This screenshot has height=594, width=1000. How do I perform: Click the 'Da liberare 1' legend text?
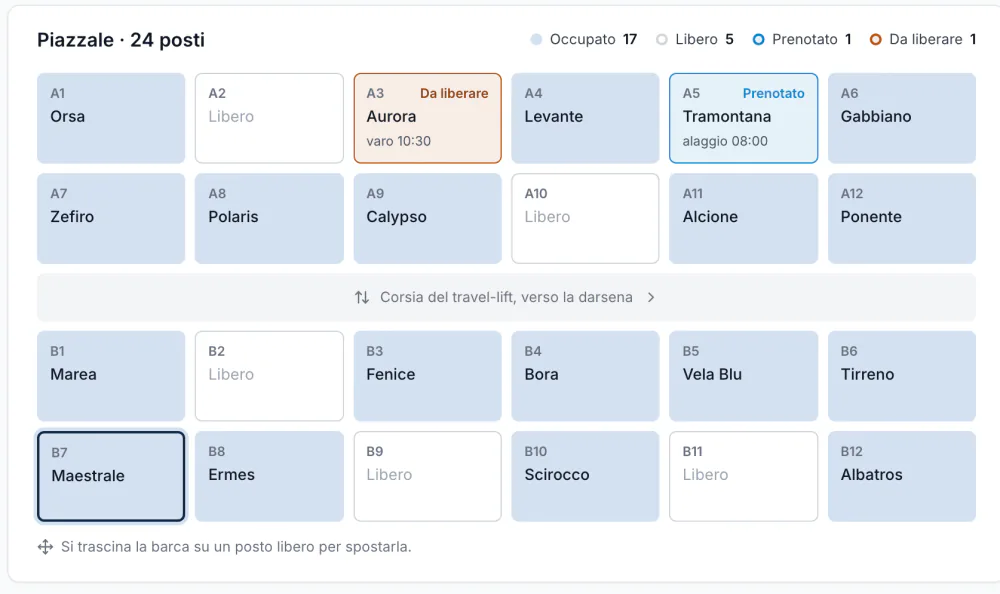point(932,40)
